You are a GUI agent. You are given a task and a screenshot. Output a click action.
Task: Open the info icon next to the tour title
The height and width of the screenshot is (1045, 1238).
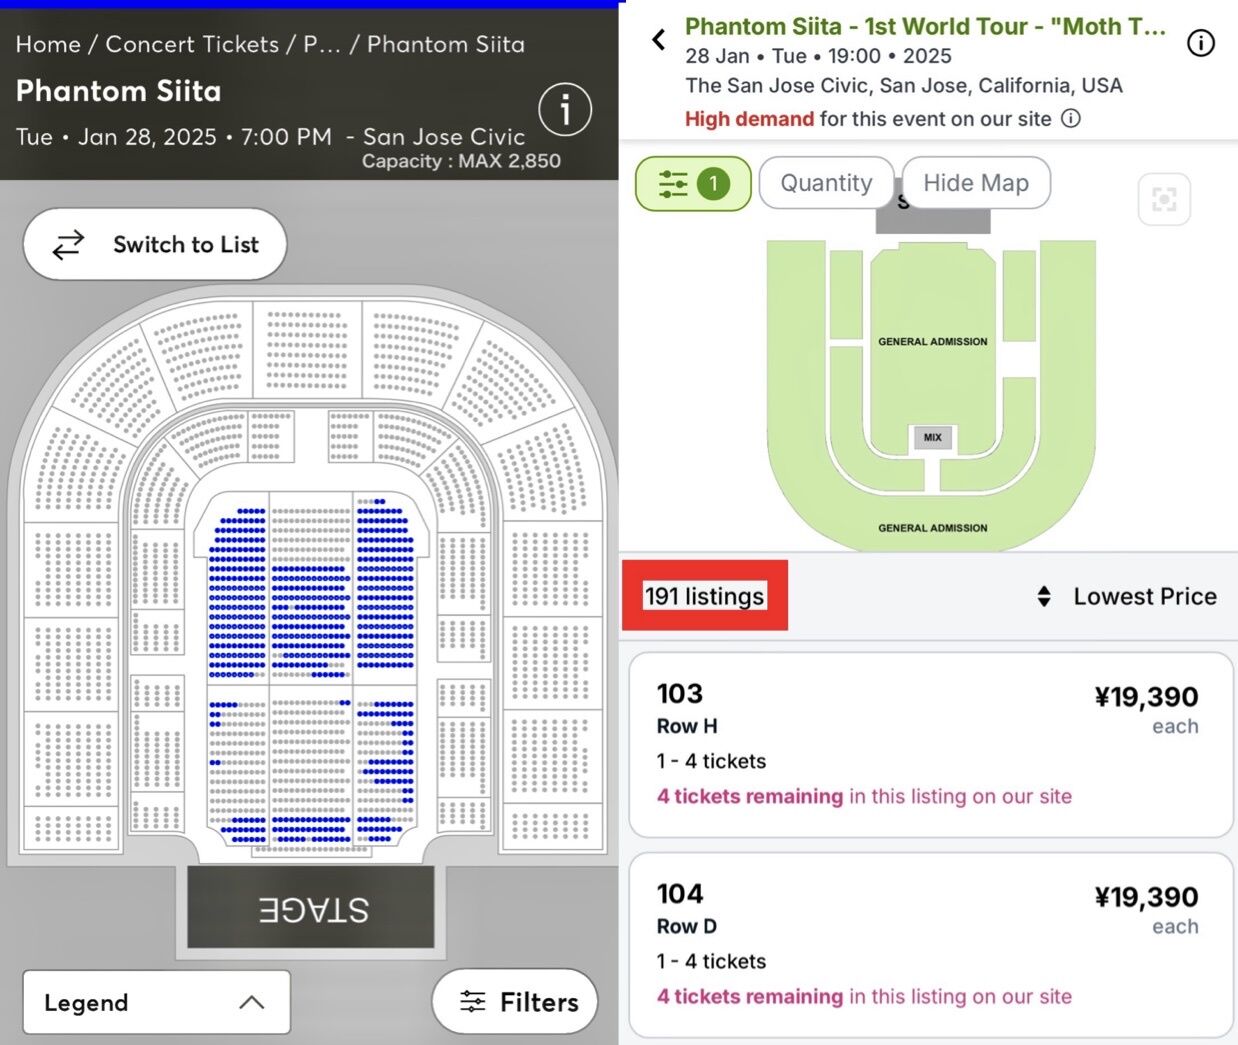(x=1200, y=43)
